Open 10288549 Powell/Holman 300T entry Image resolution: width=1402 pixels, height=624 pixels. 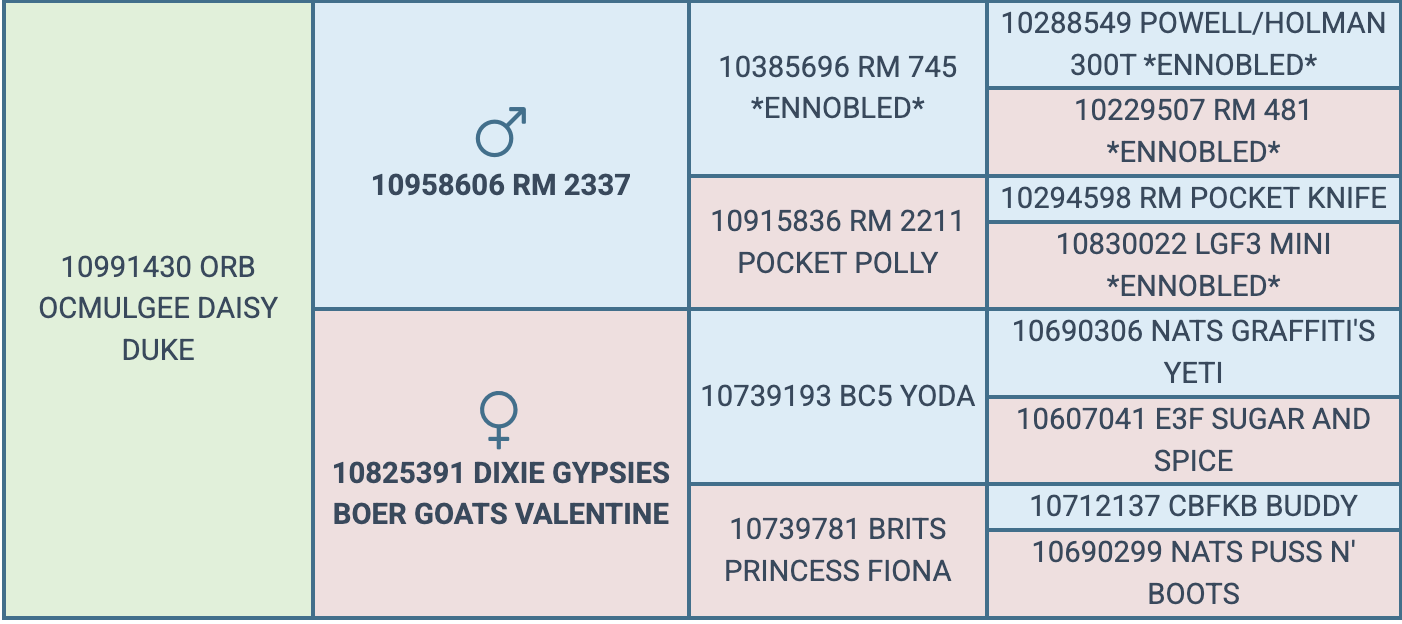[x=1194, y=45]
